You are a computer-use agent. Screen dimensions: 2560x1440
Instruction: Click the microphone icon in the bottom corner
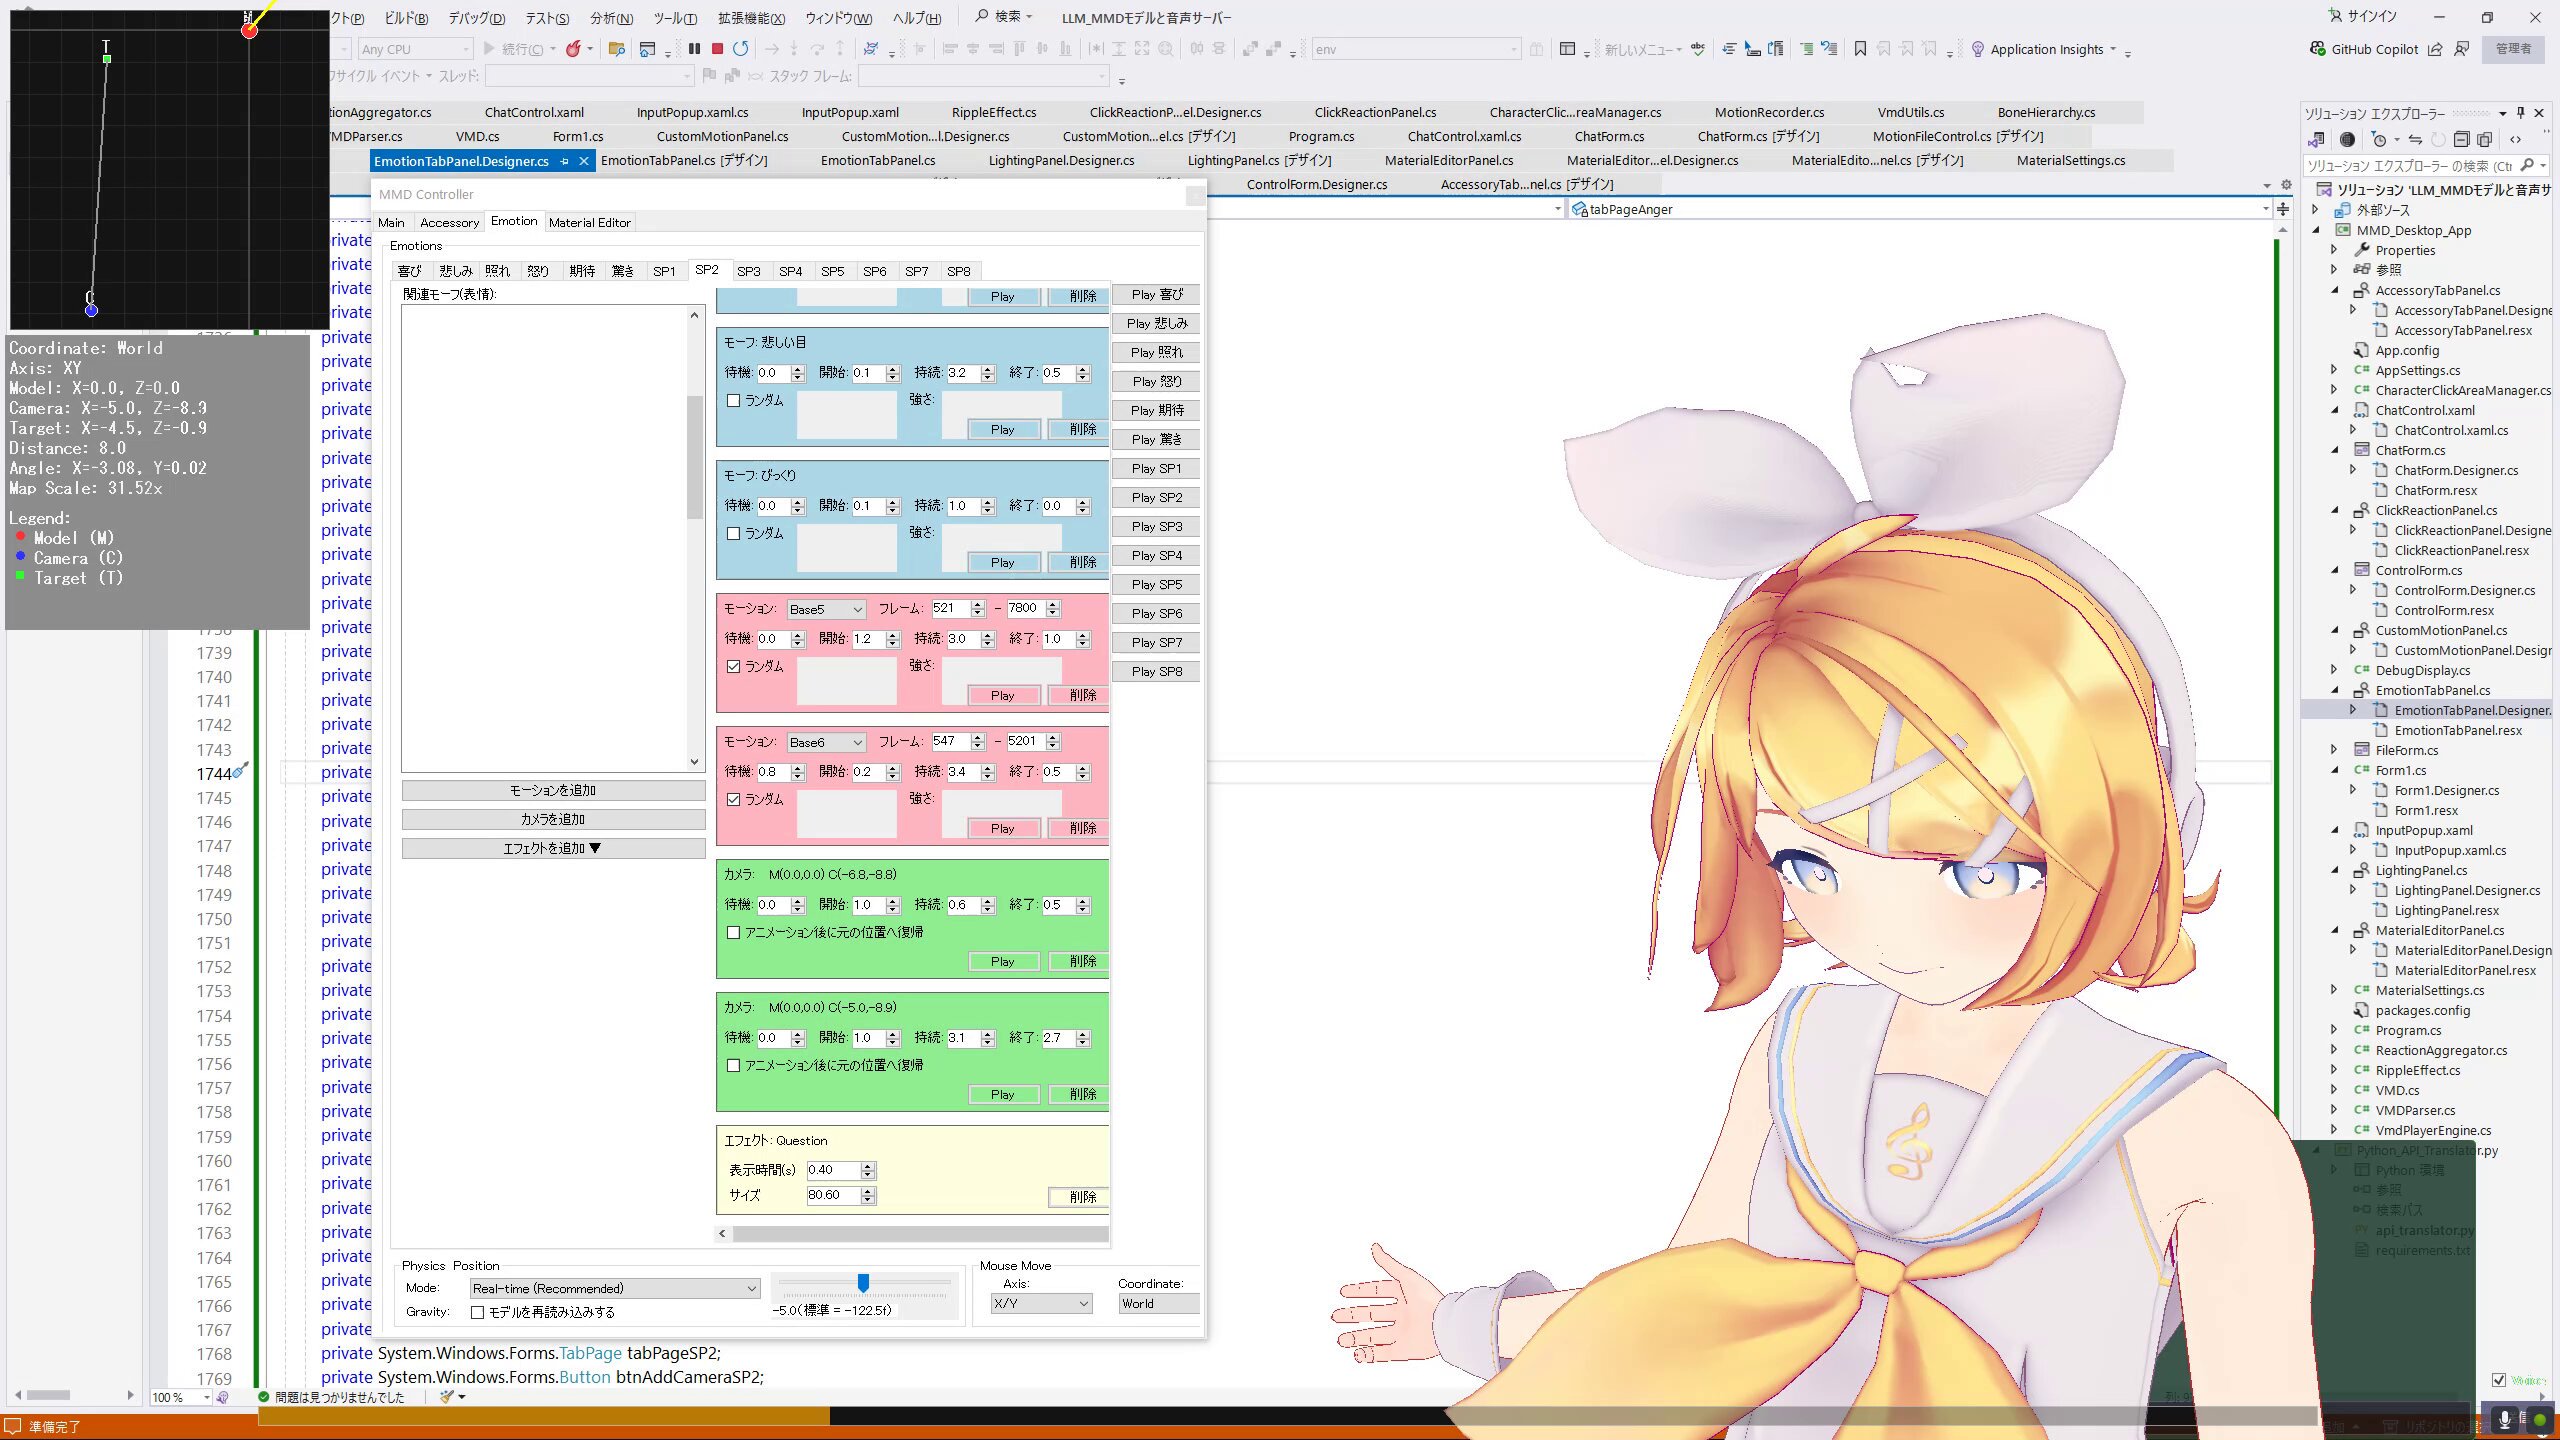click(2505, 1419)
